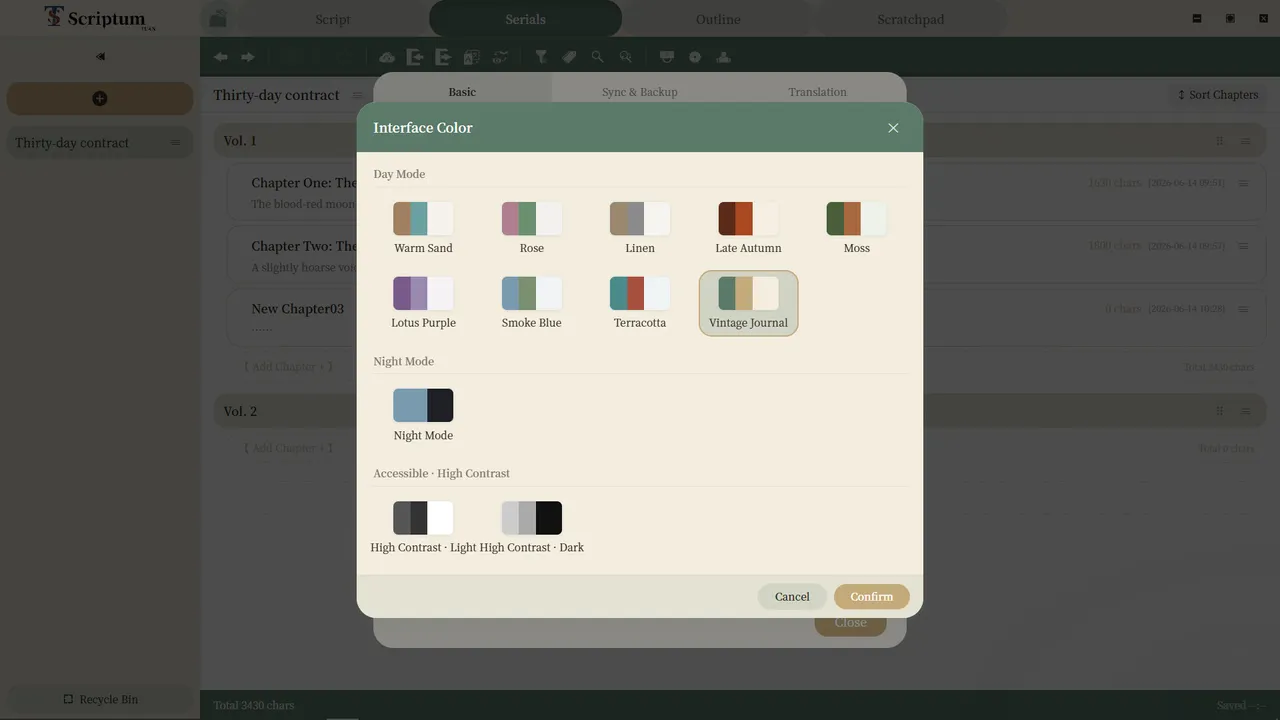Click Total 3430 chars in status bar
This screenshot has height=720, width=1280.
click(x=254, y=705)
